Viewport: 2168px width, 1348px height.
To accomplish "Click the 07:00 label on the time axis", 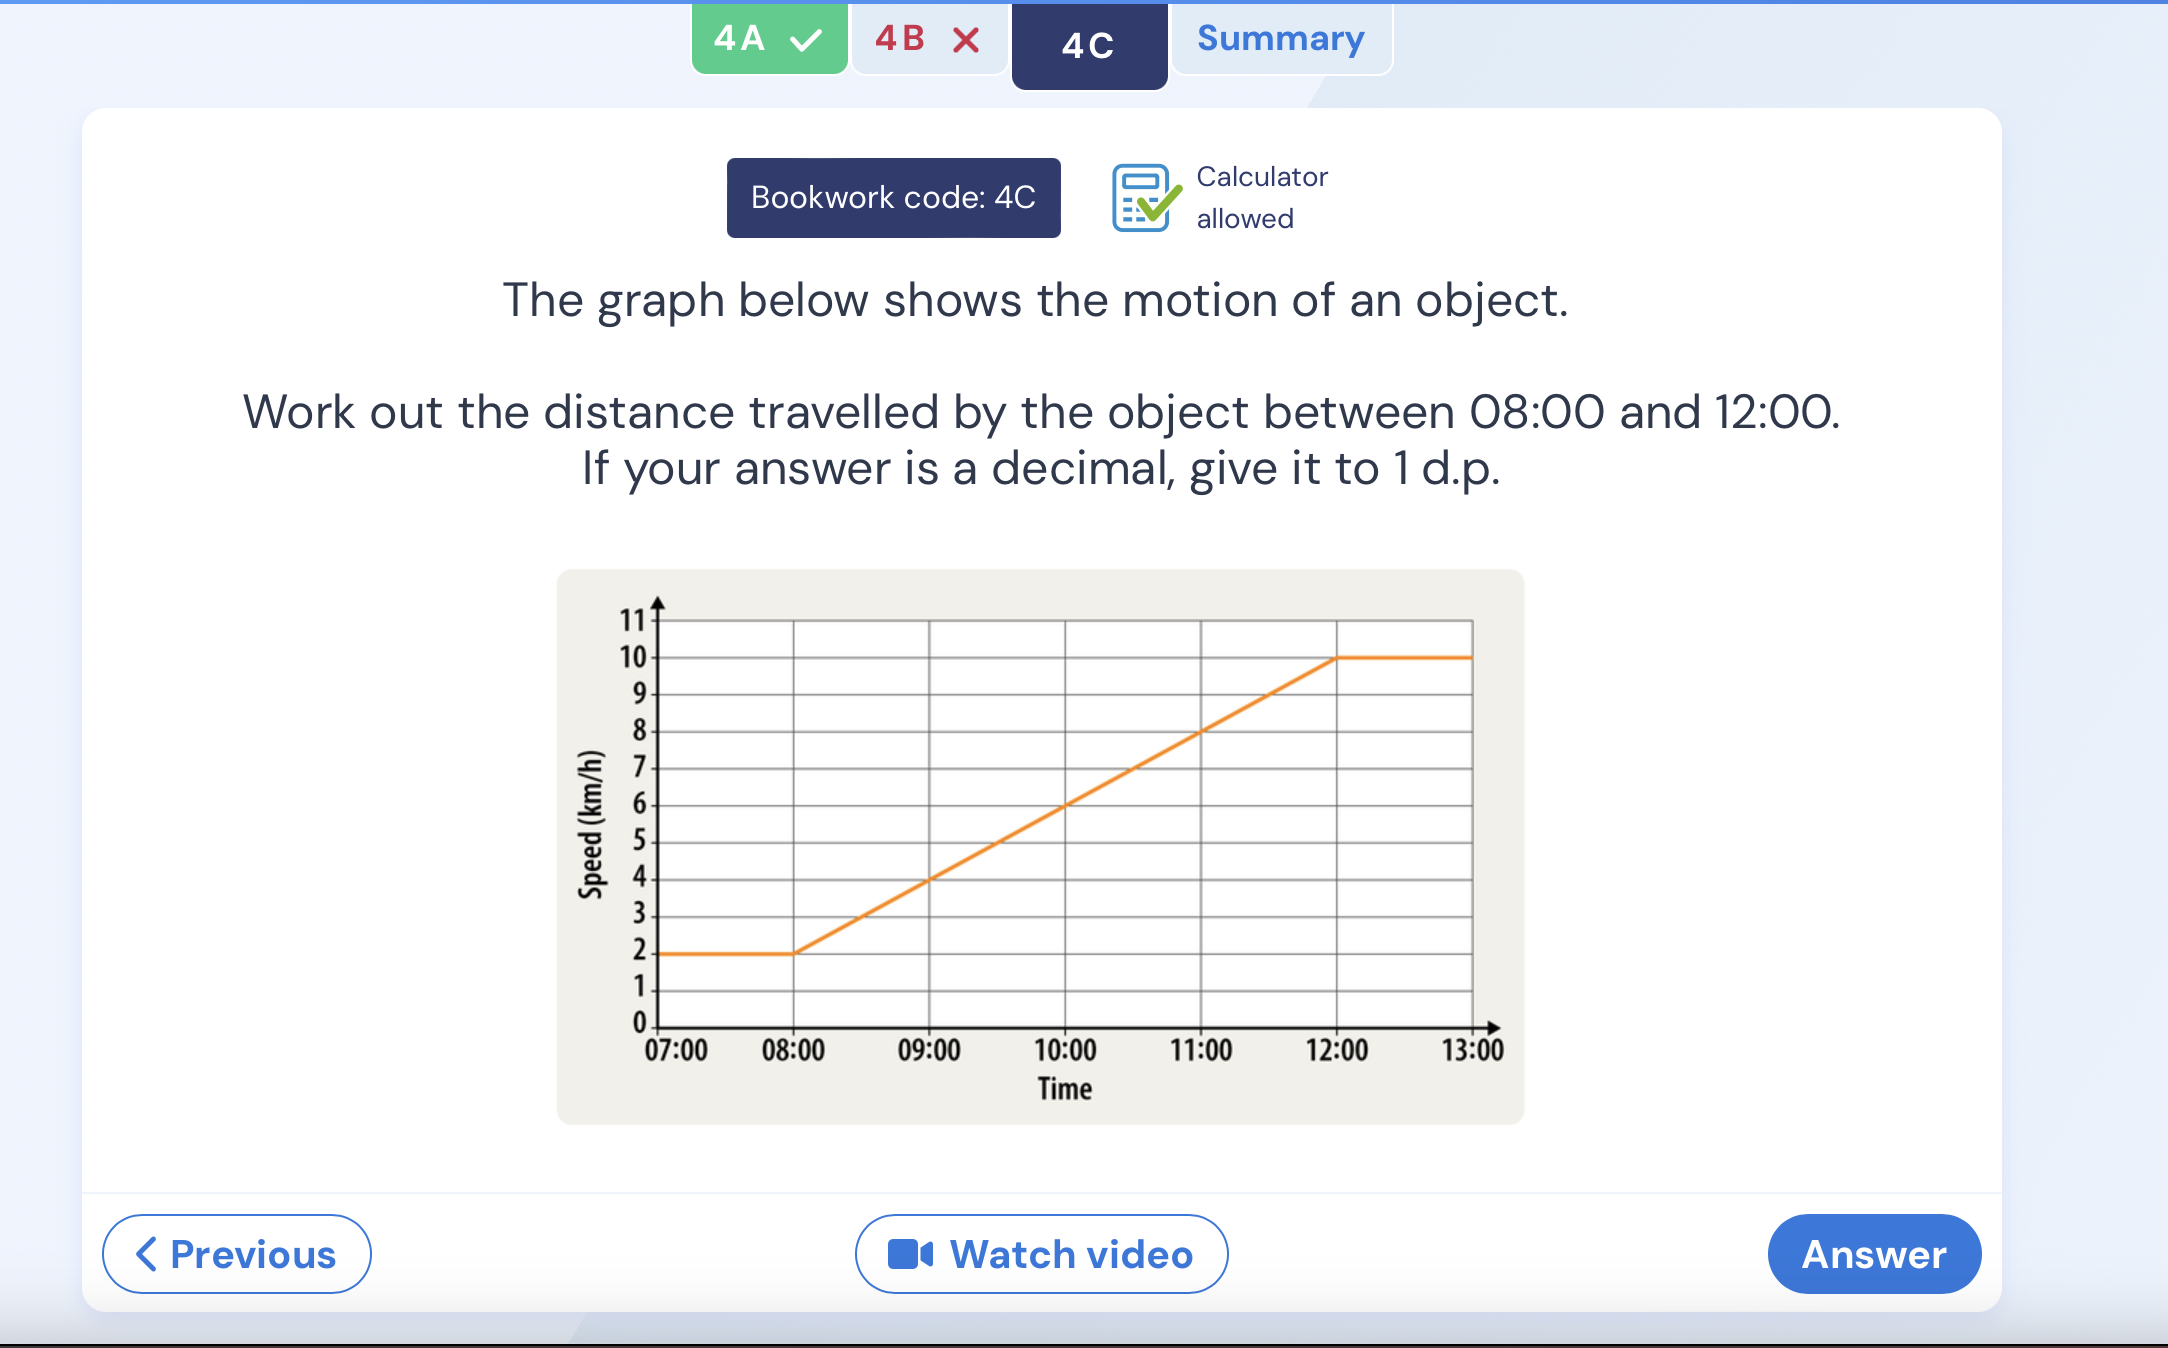I will tap(676, 1050).
